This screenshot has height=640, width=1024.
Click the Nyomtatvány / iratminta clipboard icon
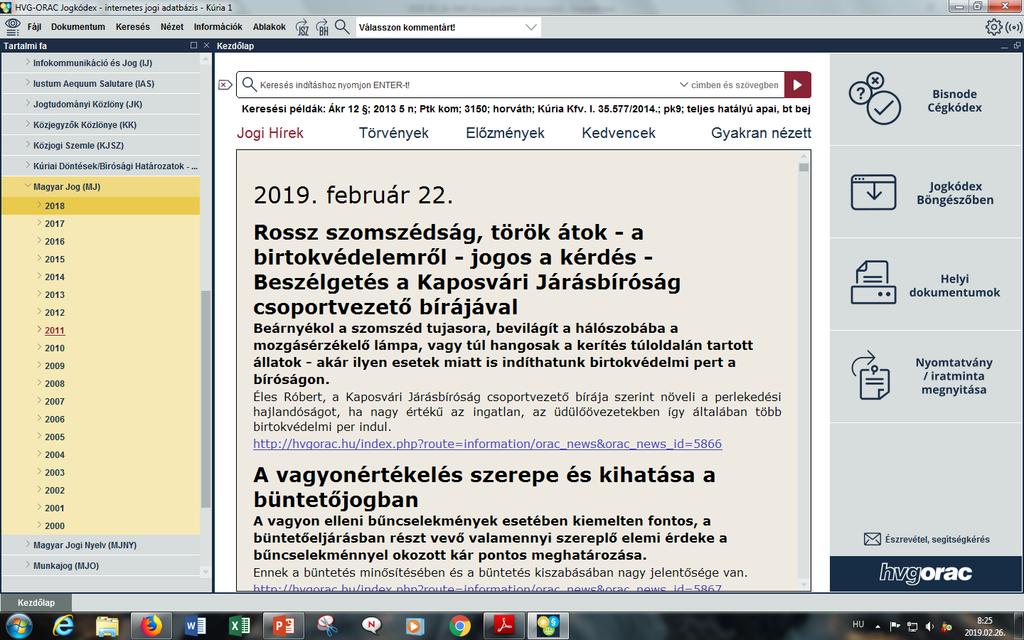coord(871,375)
